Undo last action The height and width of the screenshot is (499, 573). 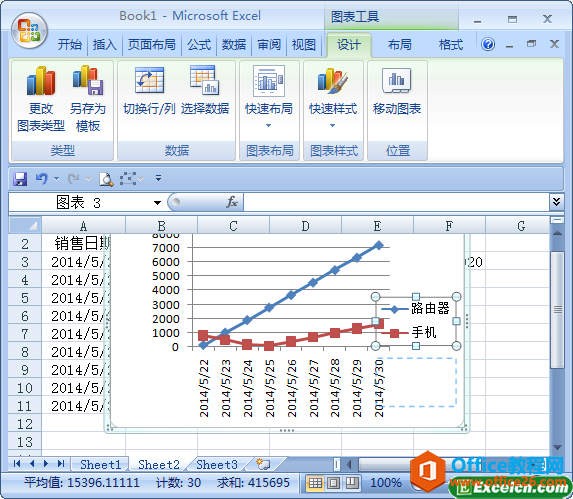[42, 179]
